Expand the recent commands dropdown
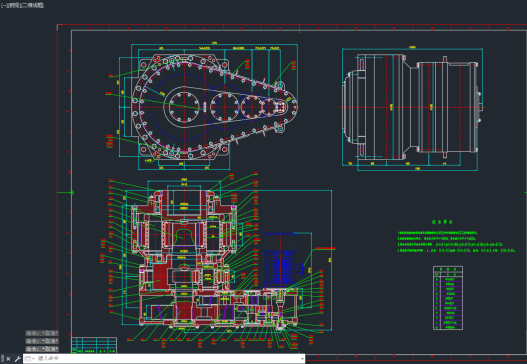This screenshot has height=364, width=527. click(x=30, y=359)
